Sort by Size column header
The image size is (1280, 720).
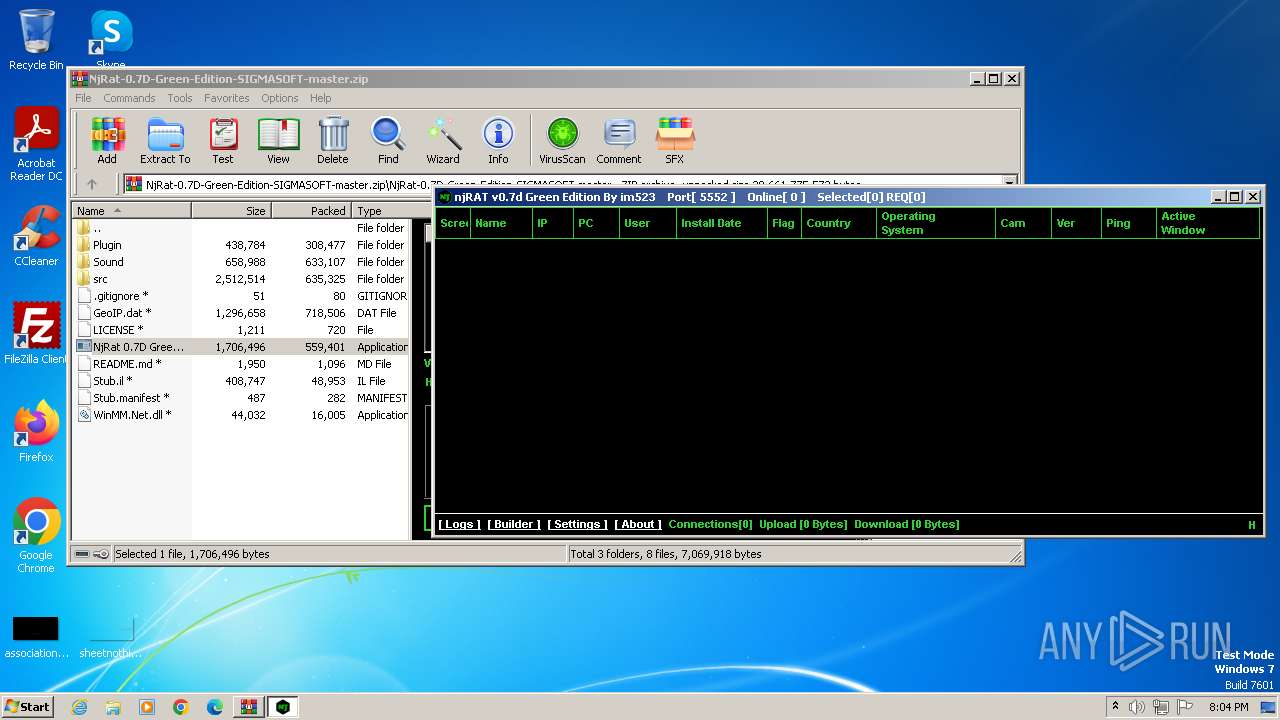coord(231,211)
